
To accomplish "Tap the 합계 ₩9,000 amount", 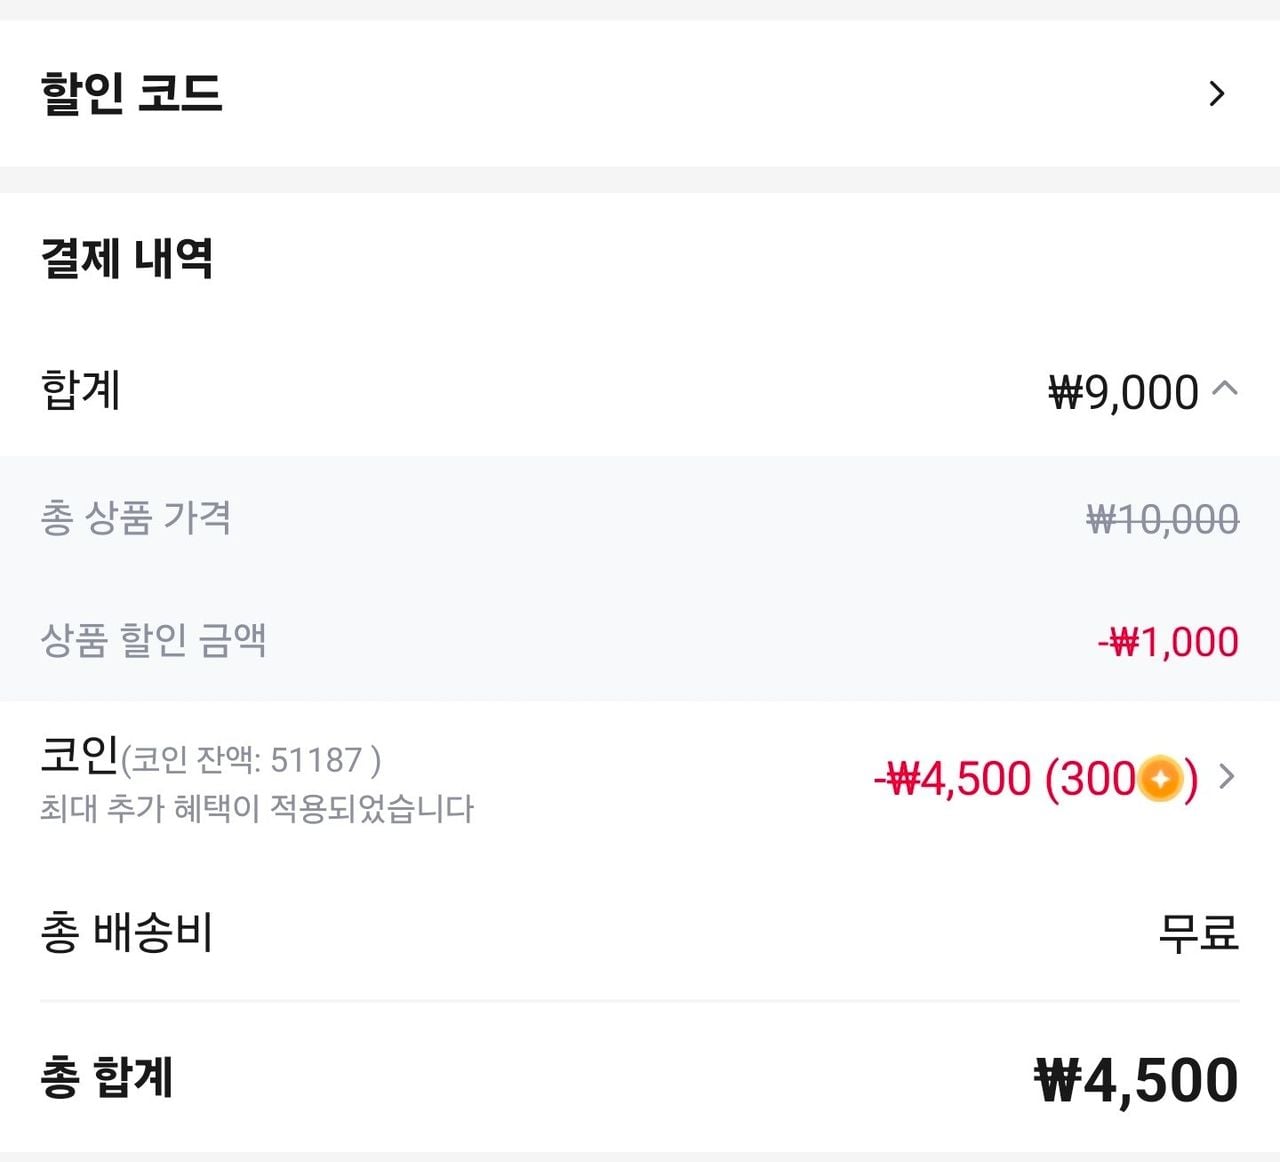I will point(1122,392).
